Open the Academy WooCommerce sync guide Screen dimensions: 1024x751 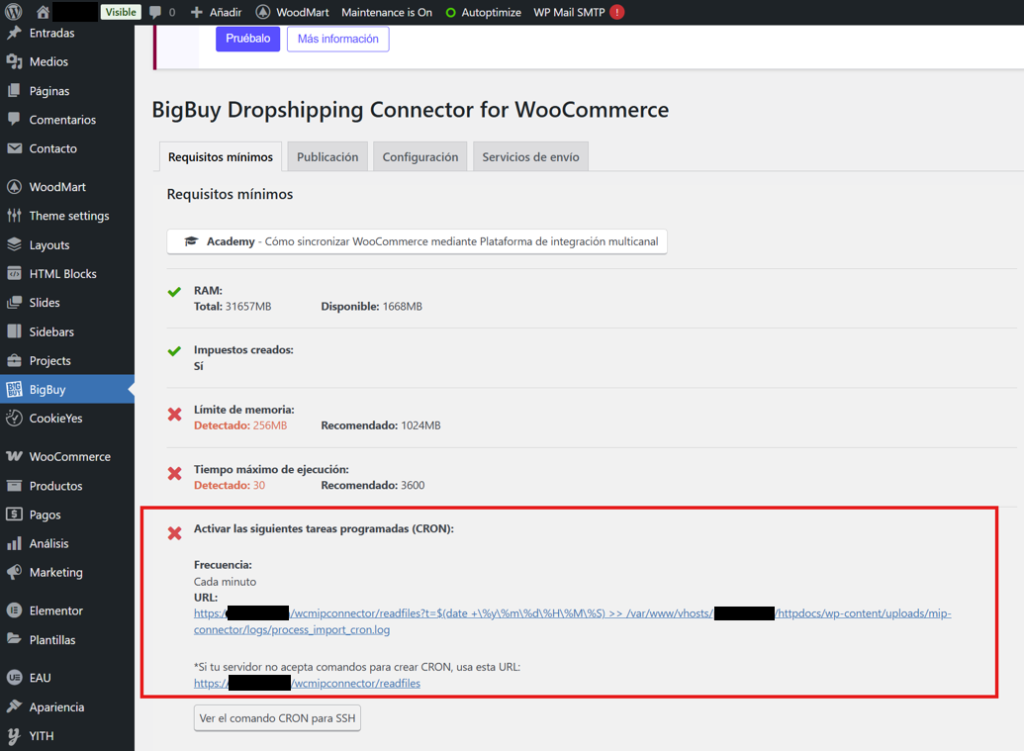coord(416,242)
